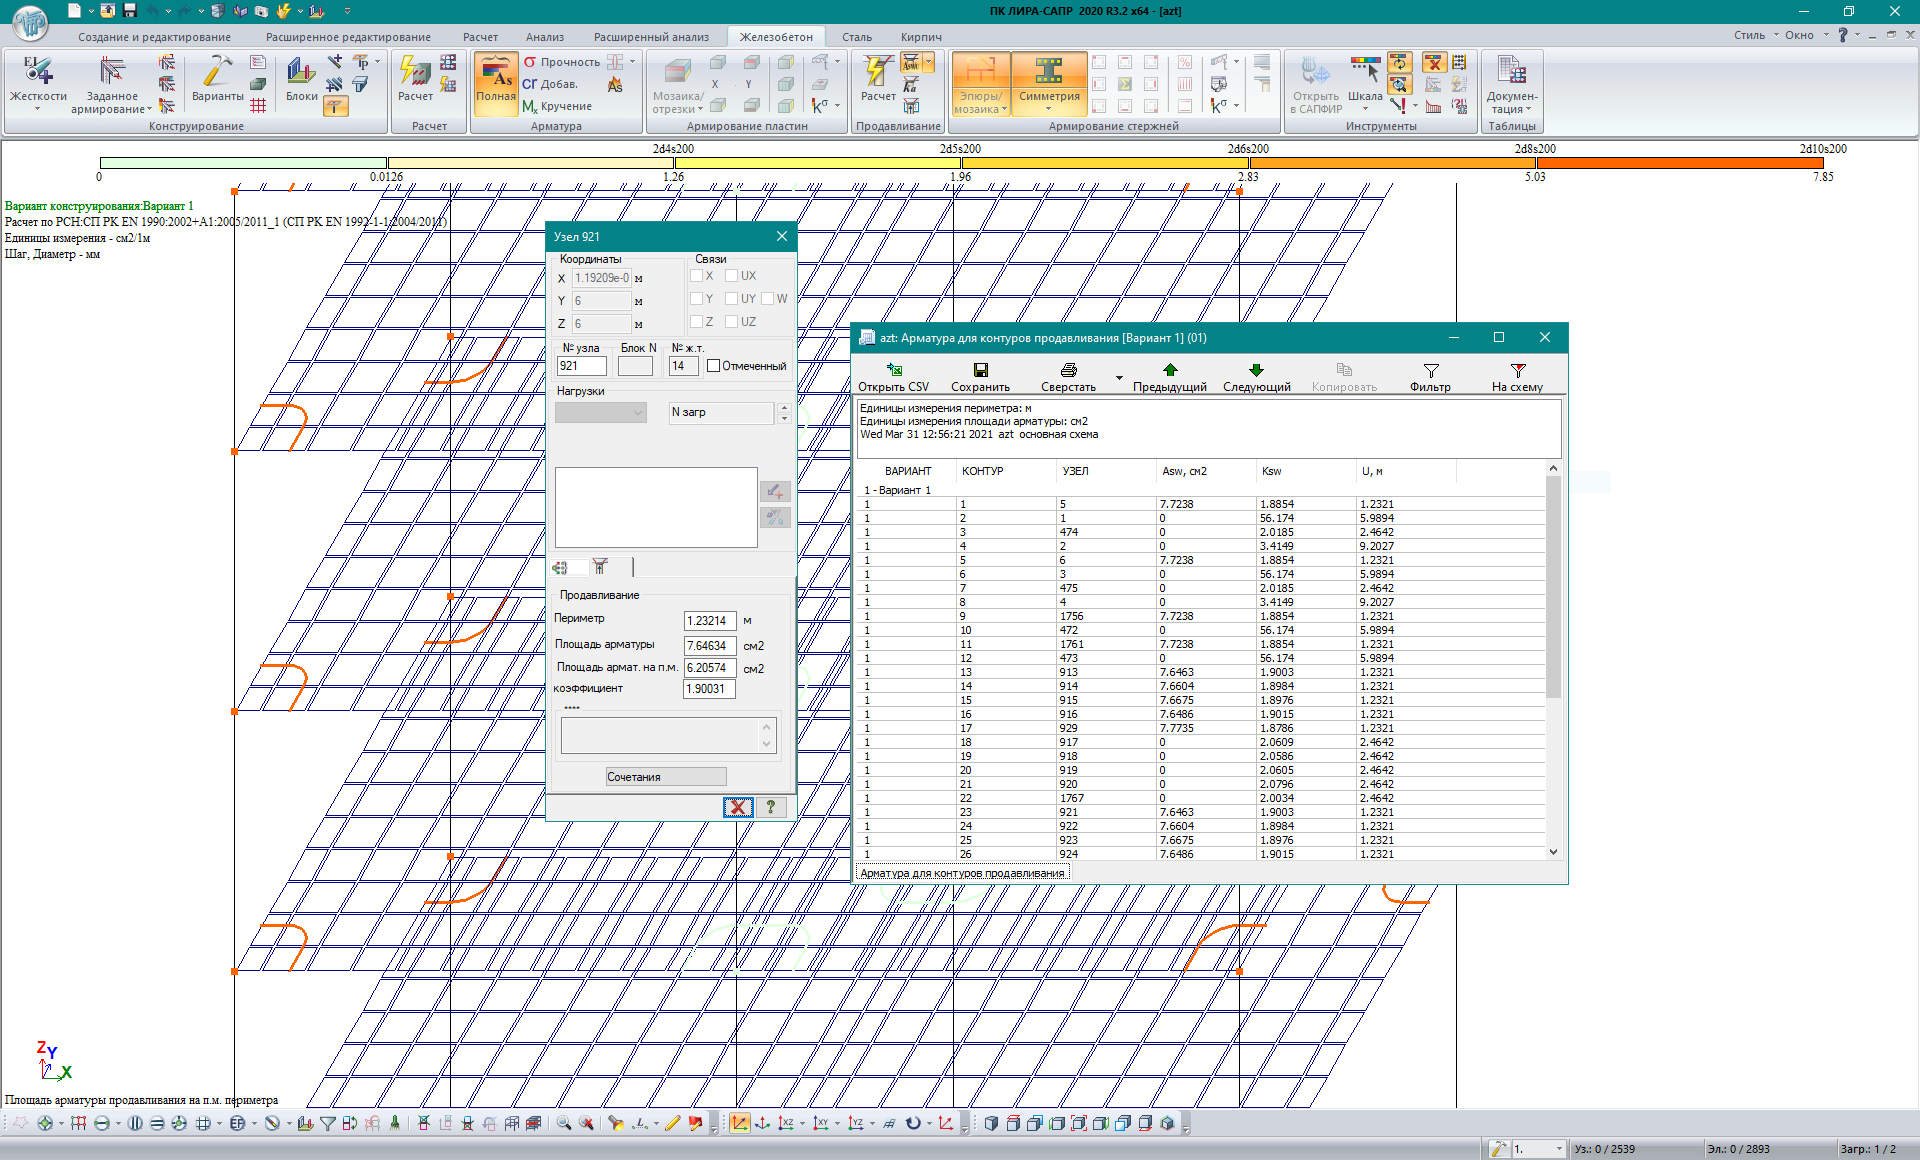Switch to the Сталь ribbon tab
Viewport: 1920px width, 1160px height.
(x=856, y=37)
